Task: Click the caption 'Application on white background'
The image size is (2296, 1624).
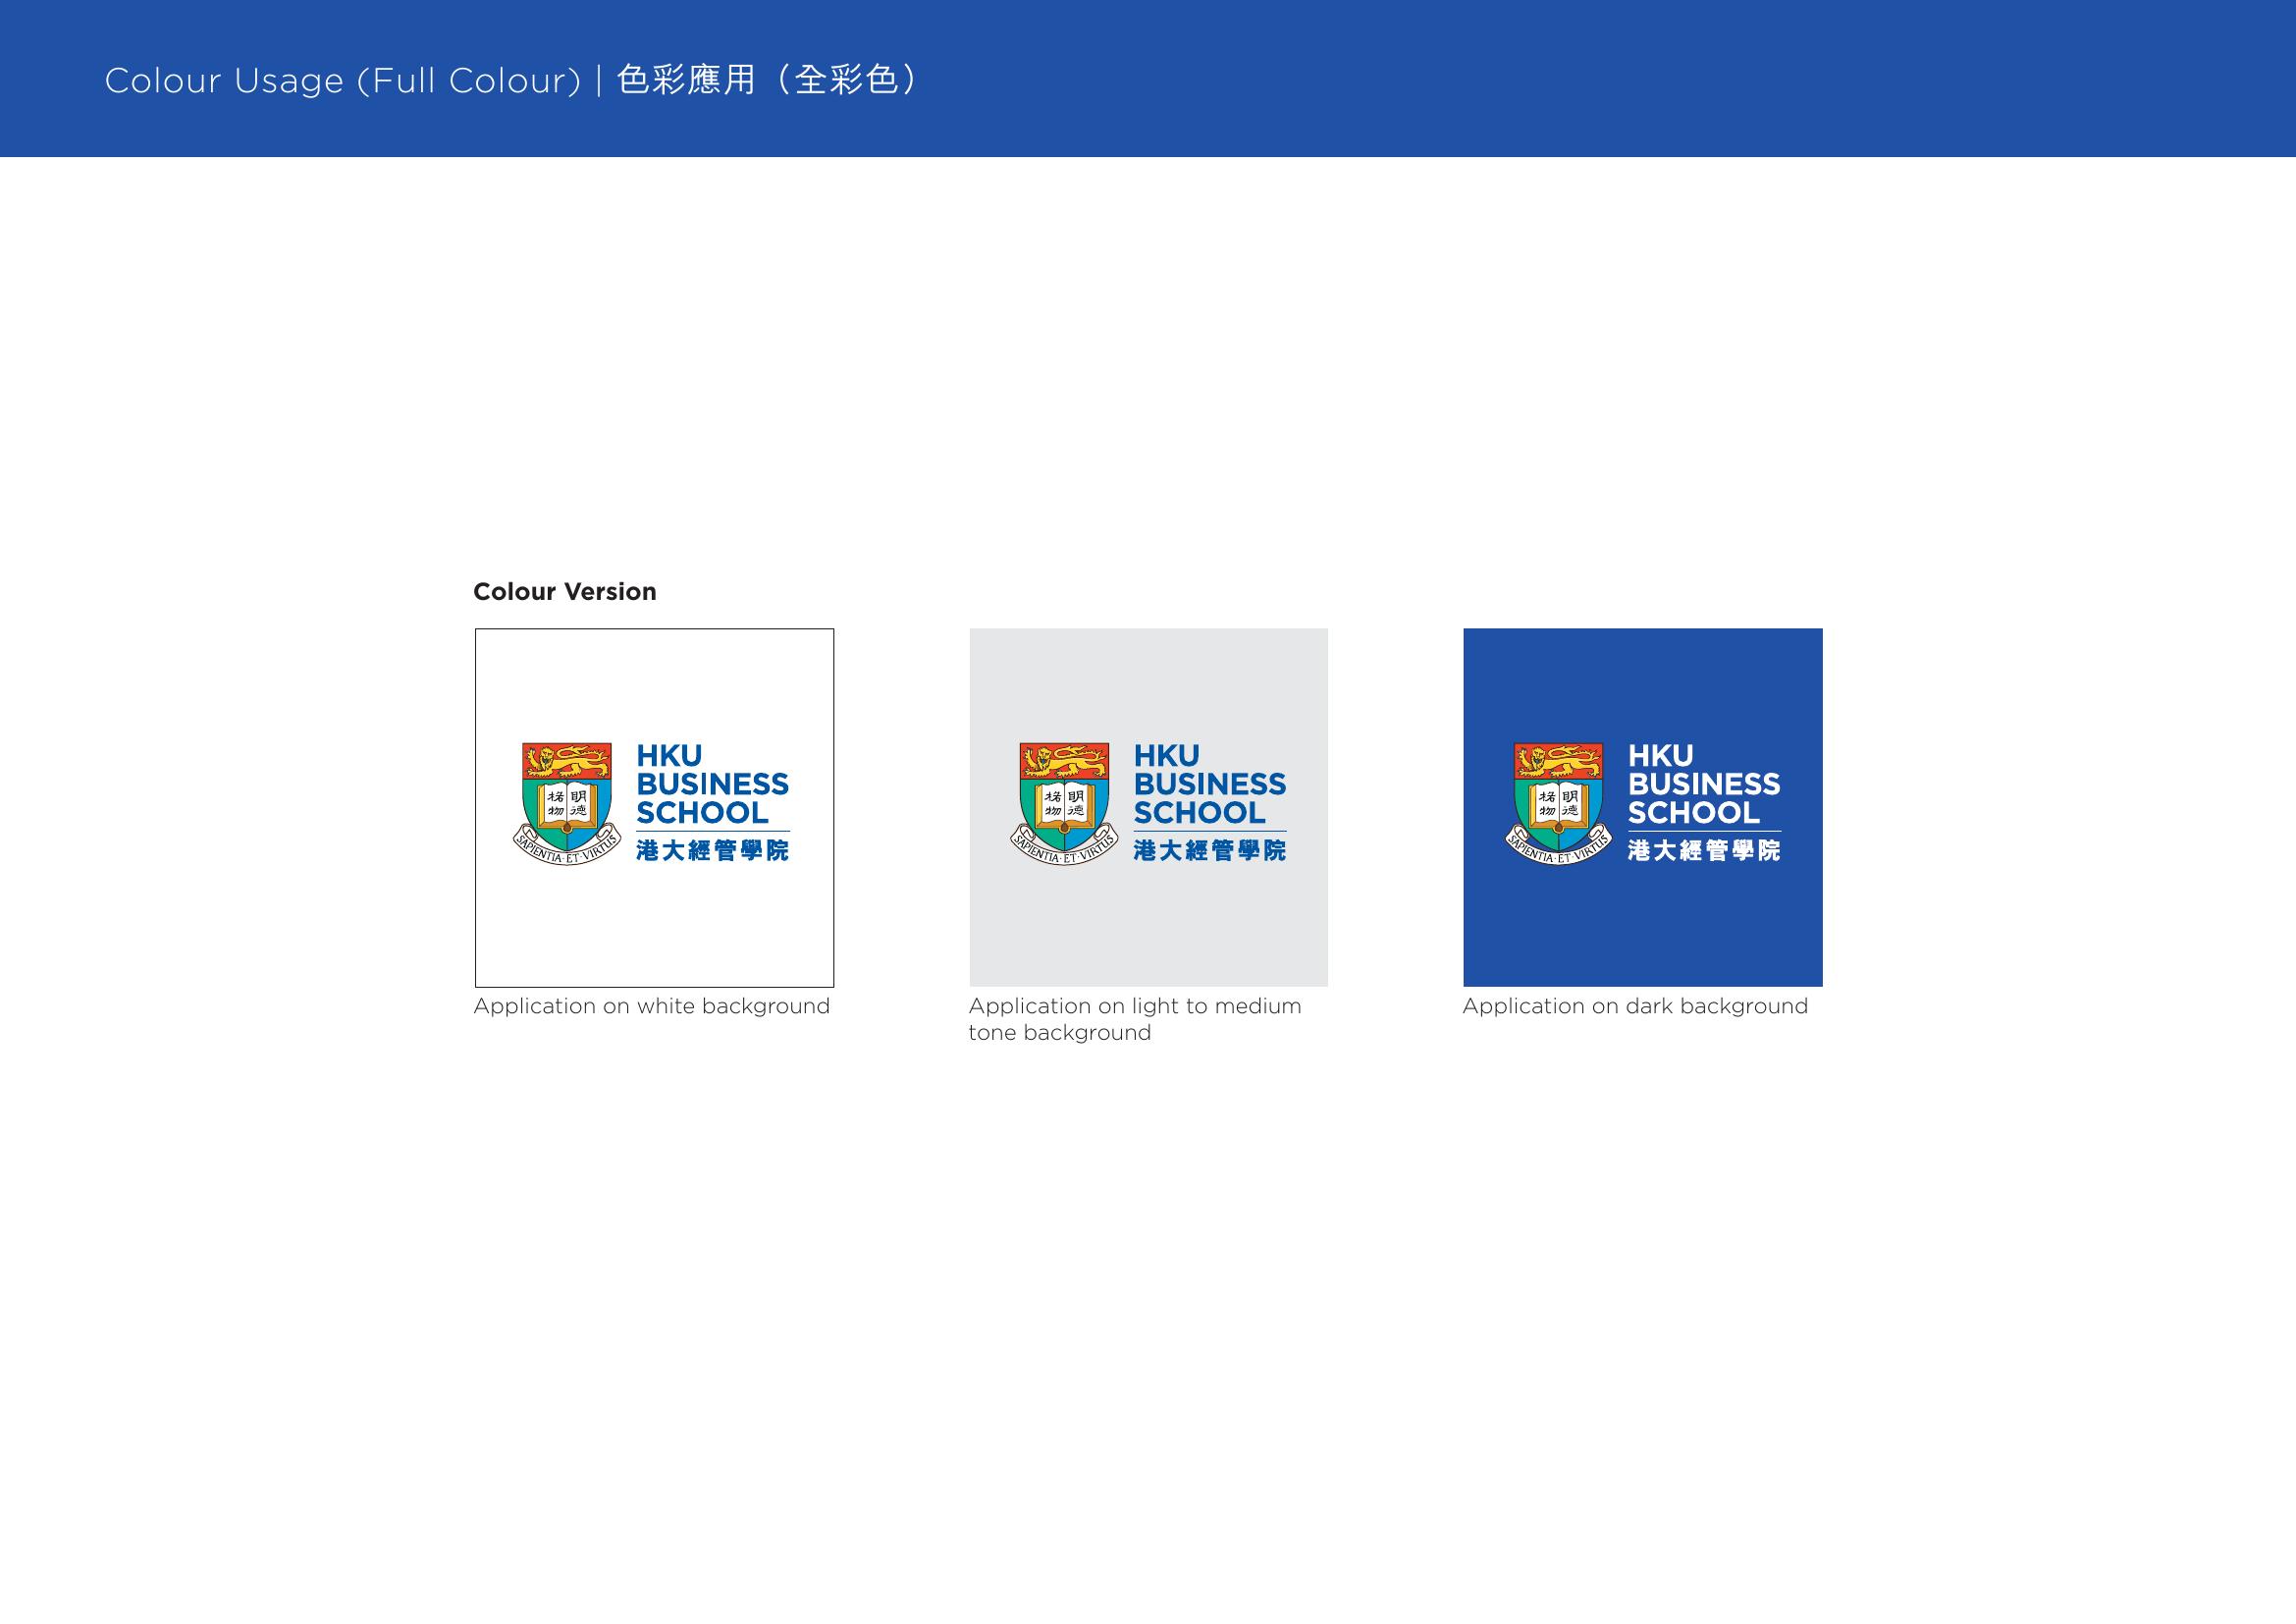Action: [652, 1006]
